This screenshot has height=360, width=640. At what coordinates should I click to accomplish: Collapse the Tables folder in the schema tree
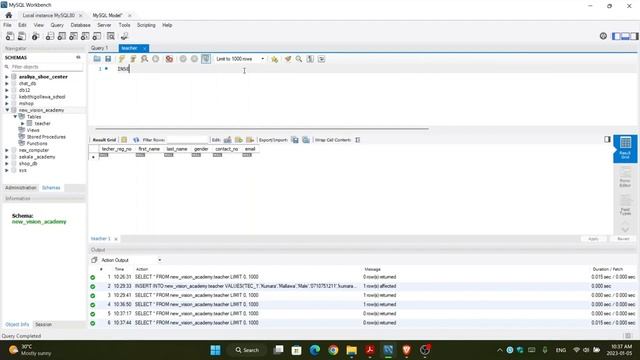(x=15, y=117)
